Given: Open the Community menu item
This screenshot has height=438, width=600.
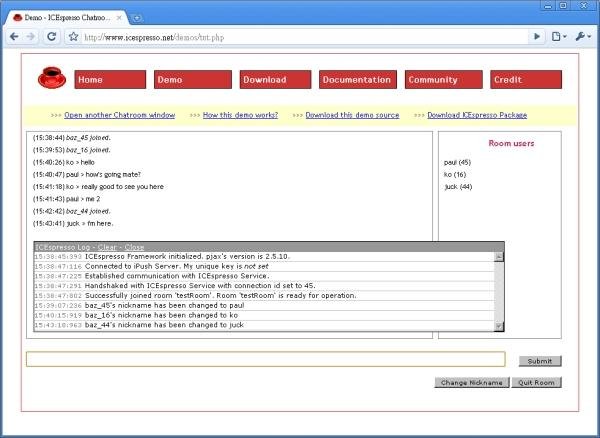Looking at the screenshot, I should pyautogui.click(x=443, y=80).
